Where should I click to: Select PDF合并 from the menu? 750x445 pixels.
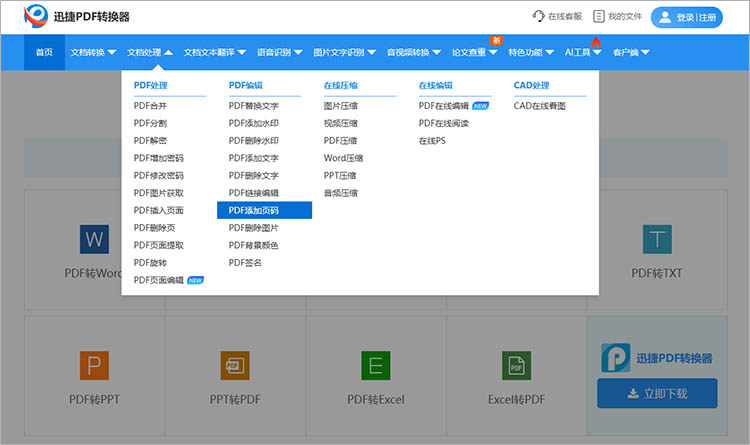coord(150,106)
